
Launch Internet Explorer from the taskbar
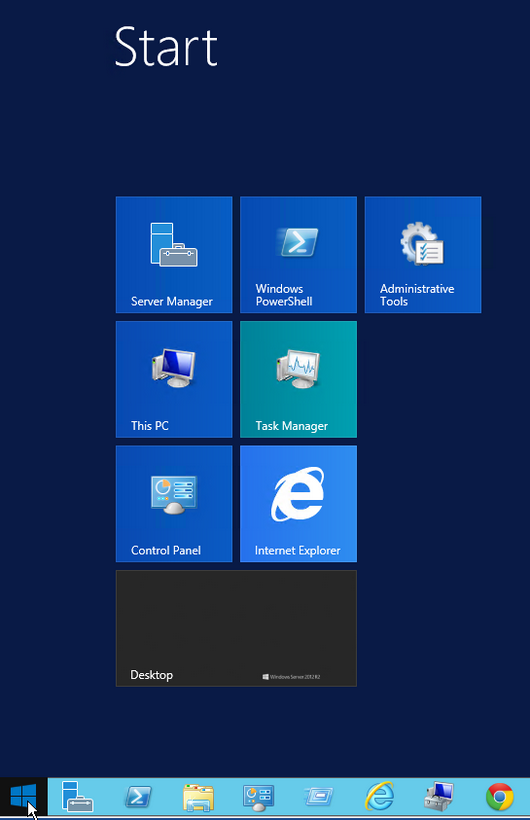pos(379,796)
